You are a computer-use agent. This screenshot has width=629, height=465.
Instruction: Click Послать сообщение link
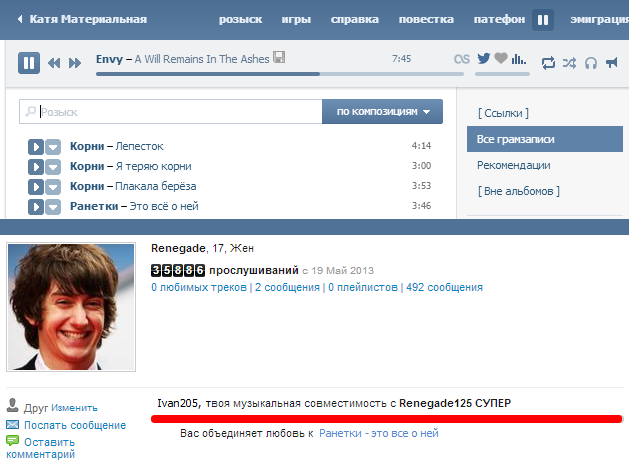pyautogui.click(x=75, y=425)
